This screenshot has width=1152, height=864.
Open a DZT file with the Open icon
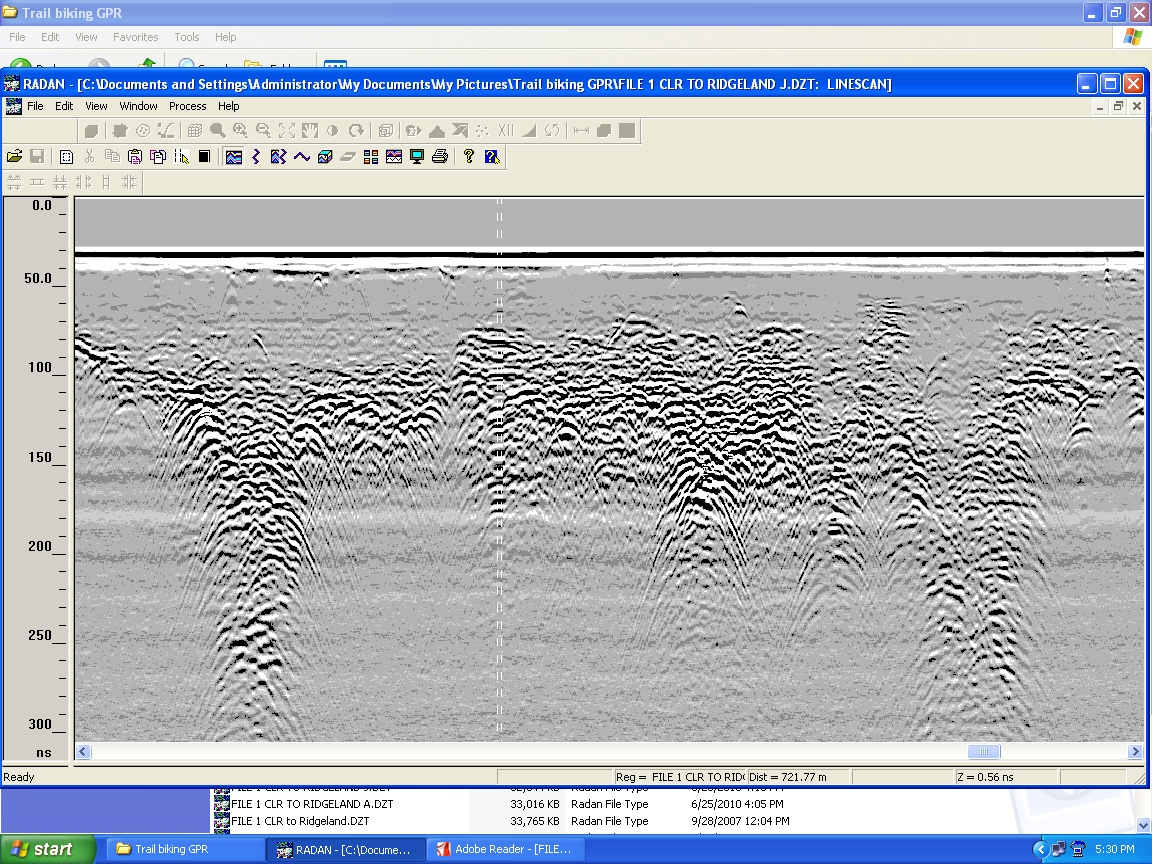pyautogui.click(x=15, y=156)
